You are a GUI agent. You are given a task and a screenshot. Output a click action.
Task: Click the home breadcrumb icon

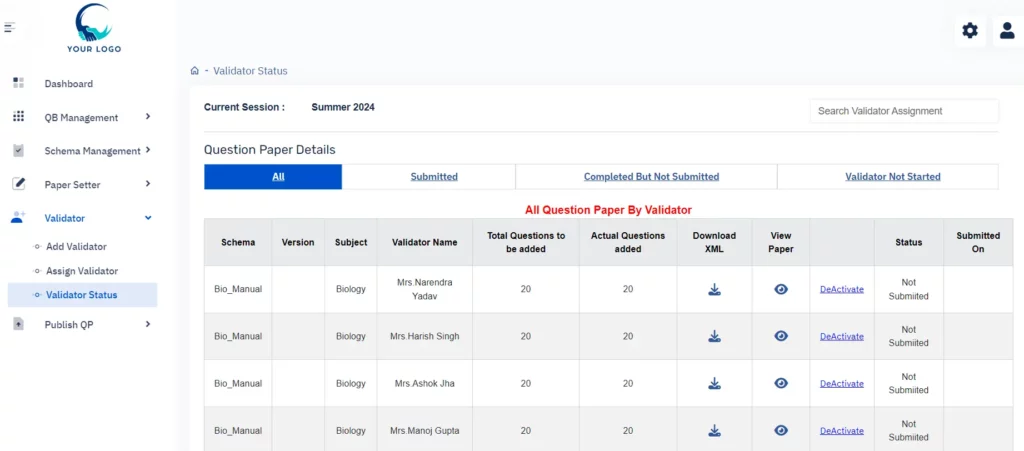(x=194, y=70)
